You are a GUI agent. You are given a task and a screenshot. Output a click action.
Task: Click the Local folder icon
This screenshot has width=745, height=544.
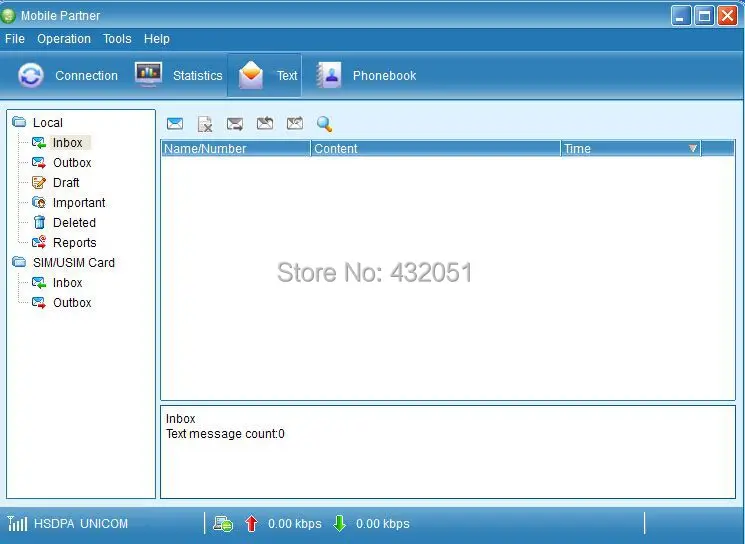click(19, 122)
